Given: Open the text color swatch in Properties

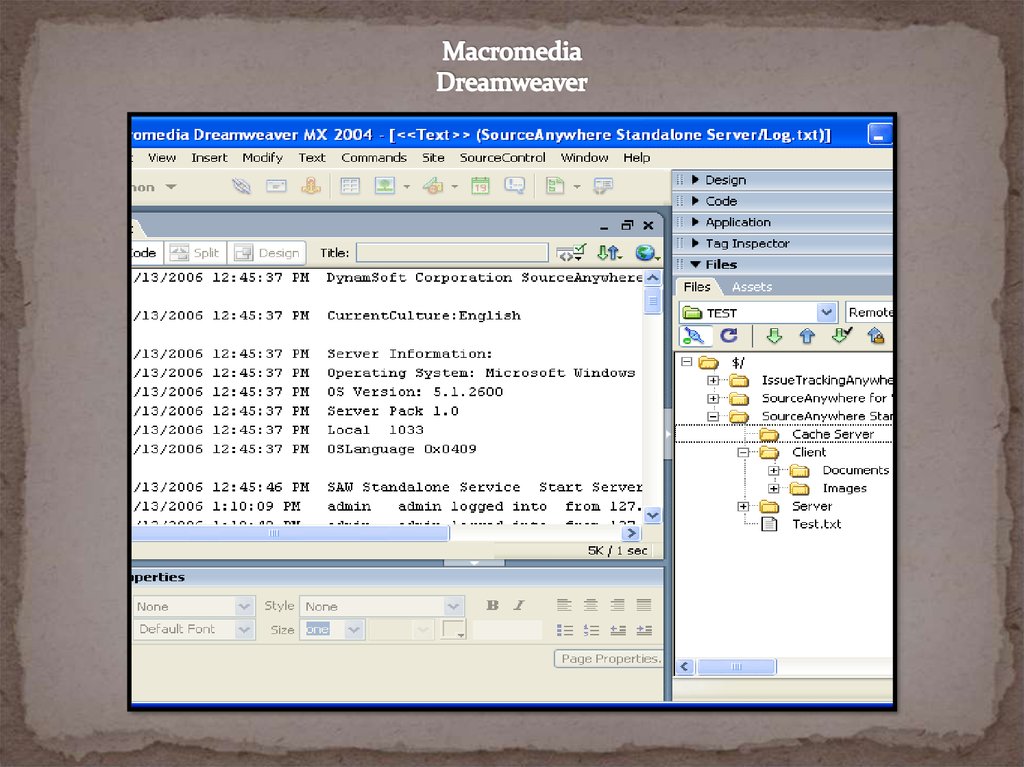Looking at the screenshot, I should coord(452,630).
